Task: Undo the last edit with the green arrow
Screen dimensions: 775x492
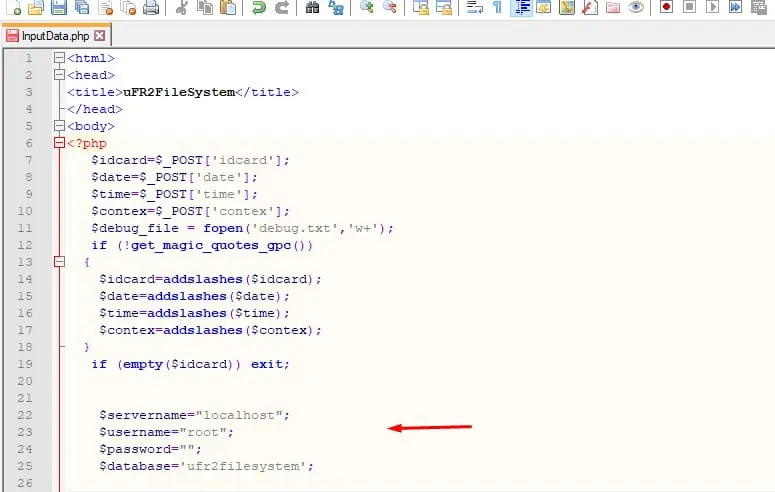Action: point(258,7)
